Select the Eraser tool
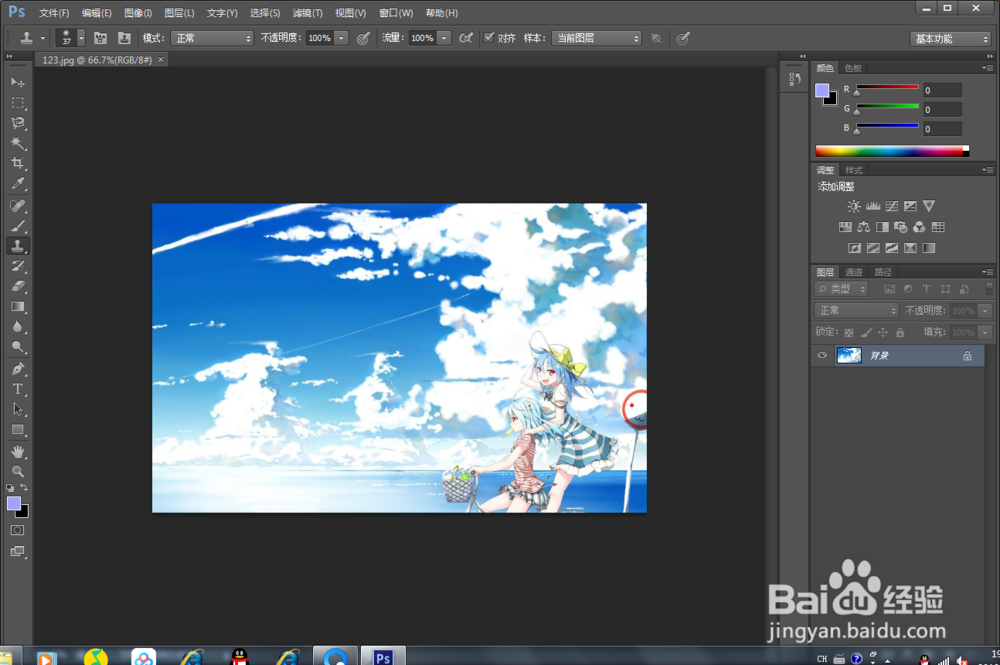 (18, 287)
